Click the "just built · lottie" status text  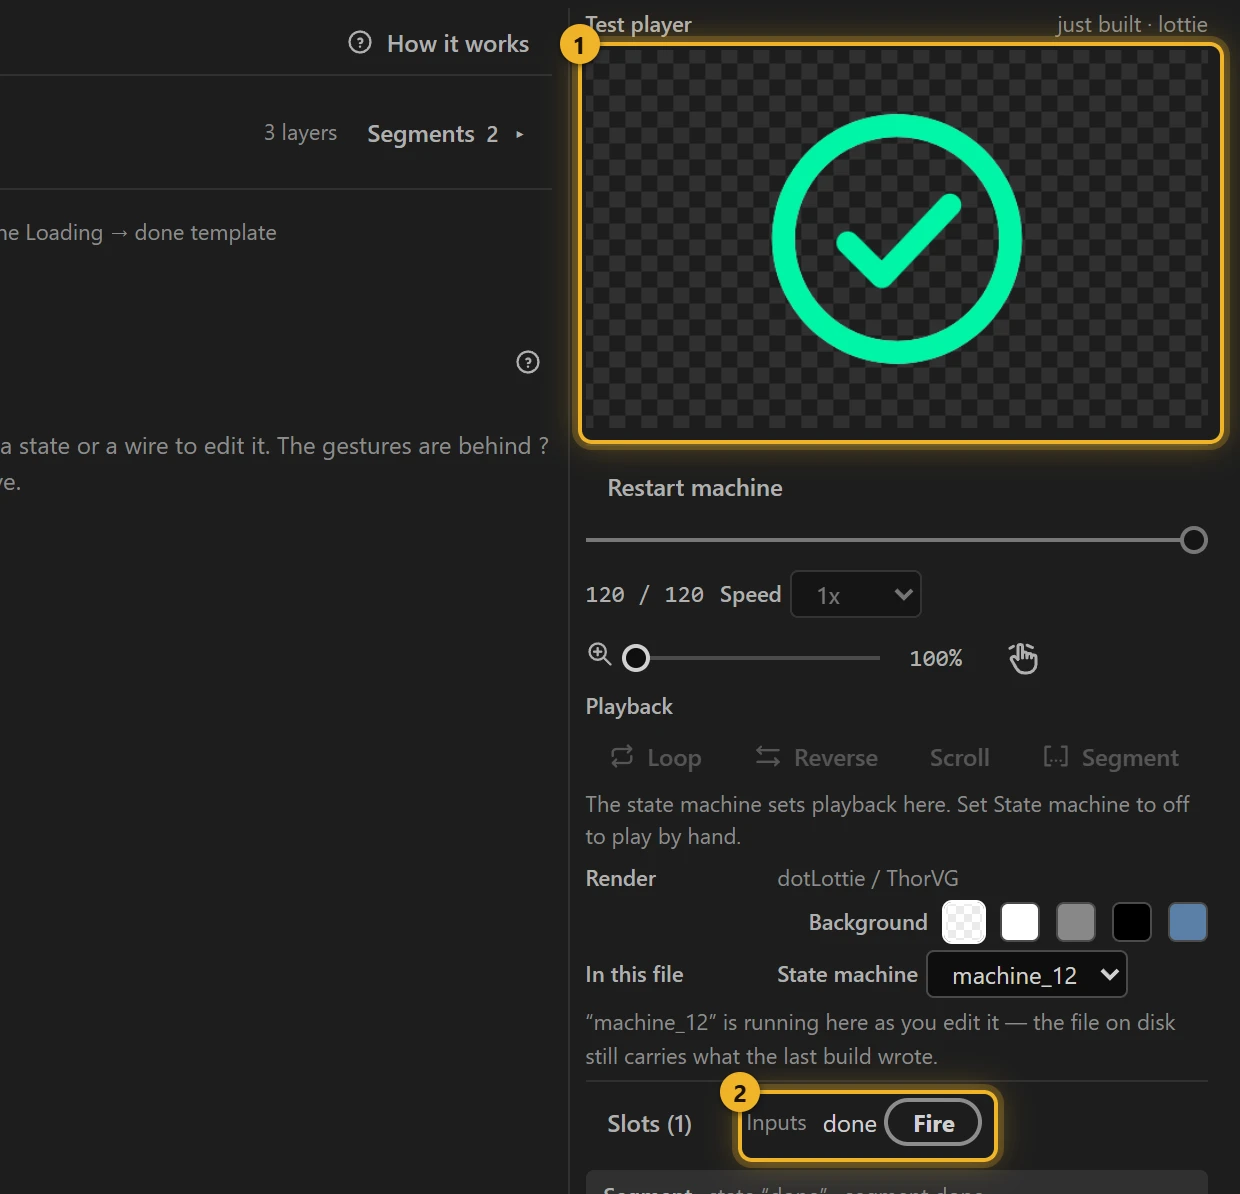click(1132, 24)
